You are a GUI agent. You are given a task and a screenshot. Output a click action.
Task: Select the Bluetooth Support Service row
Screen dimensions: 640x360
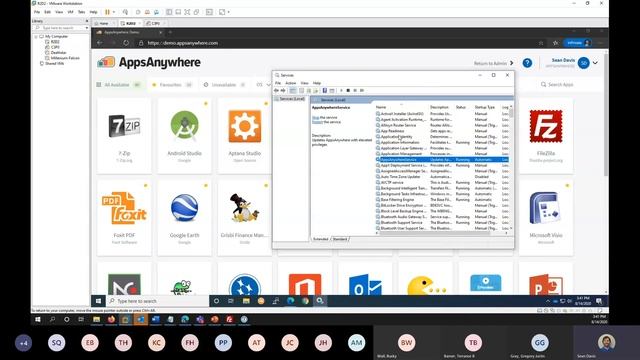[x=442, y=222]
